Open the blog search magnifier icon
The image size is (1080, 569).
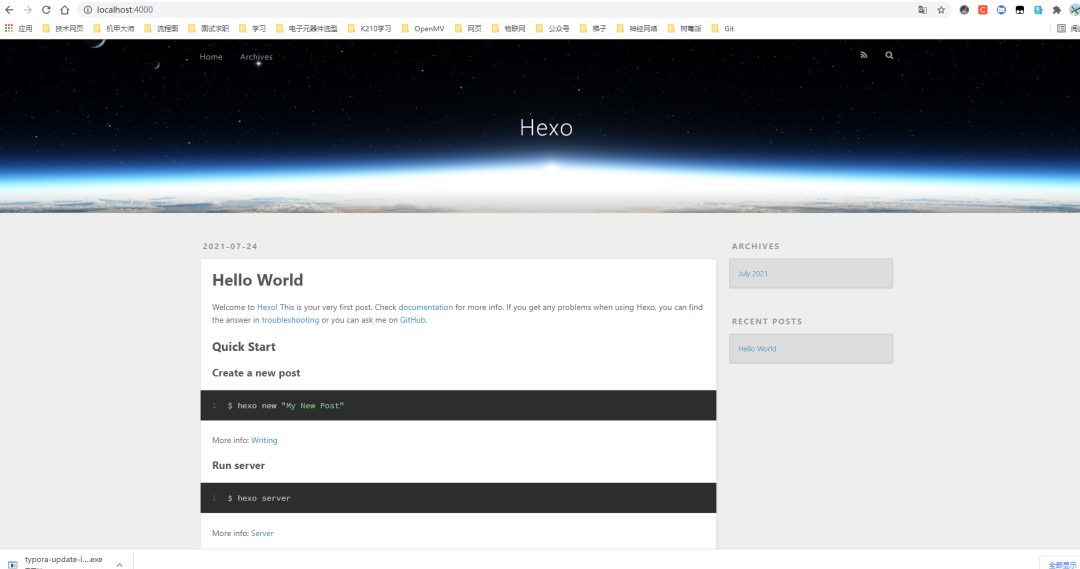tap(889, 55)
